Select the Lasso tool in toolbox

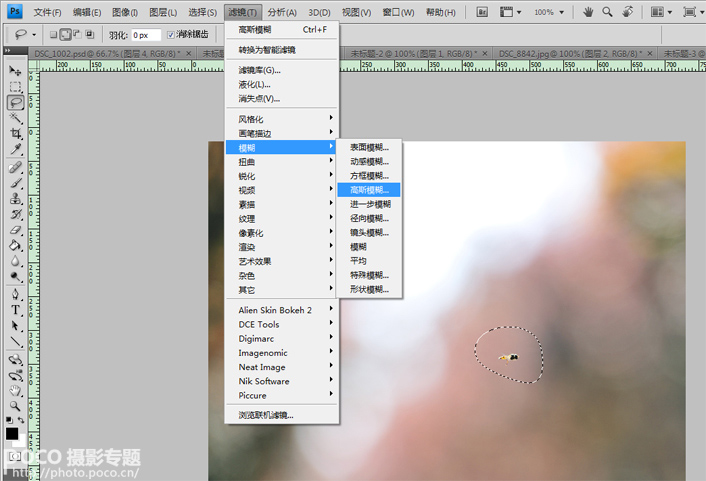[x=15, y=103]
